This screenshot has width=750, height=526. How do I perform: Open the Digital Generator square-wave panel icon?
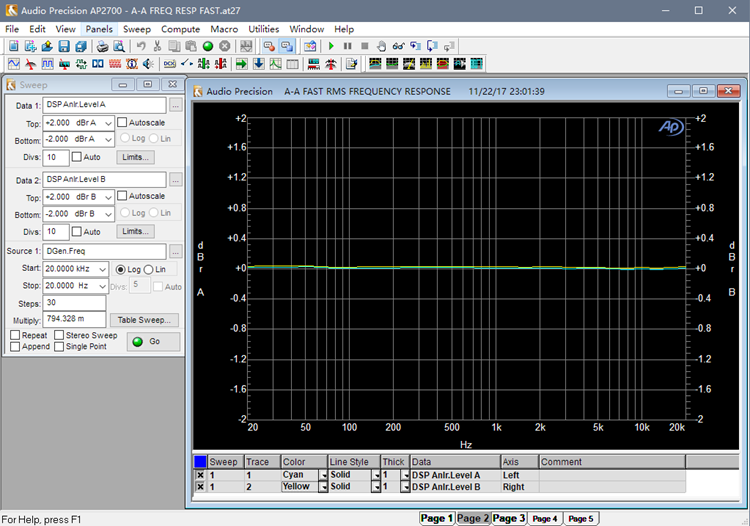point(47,64)
